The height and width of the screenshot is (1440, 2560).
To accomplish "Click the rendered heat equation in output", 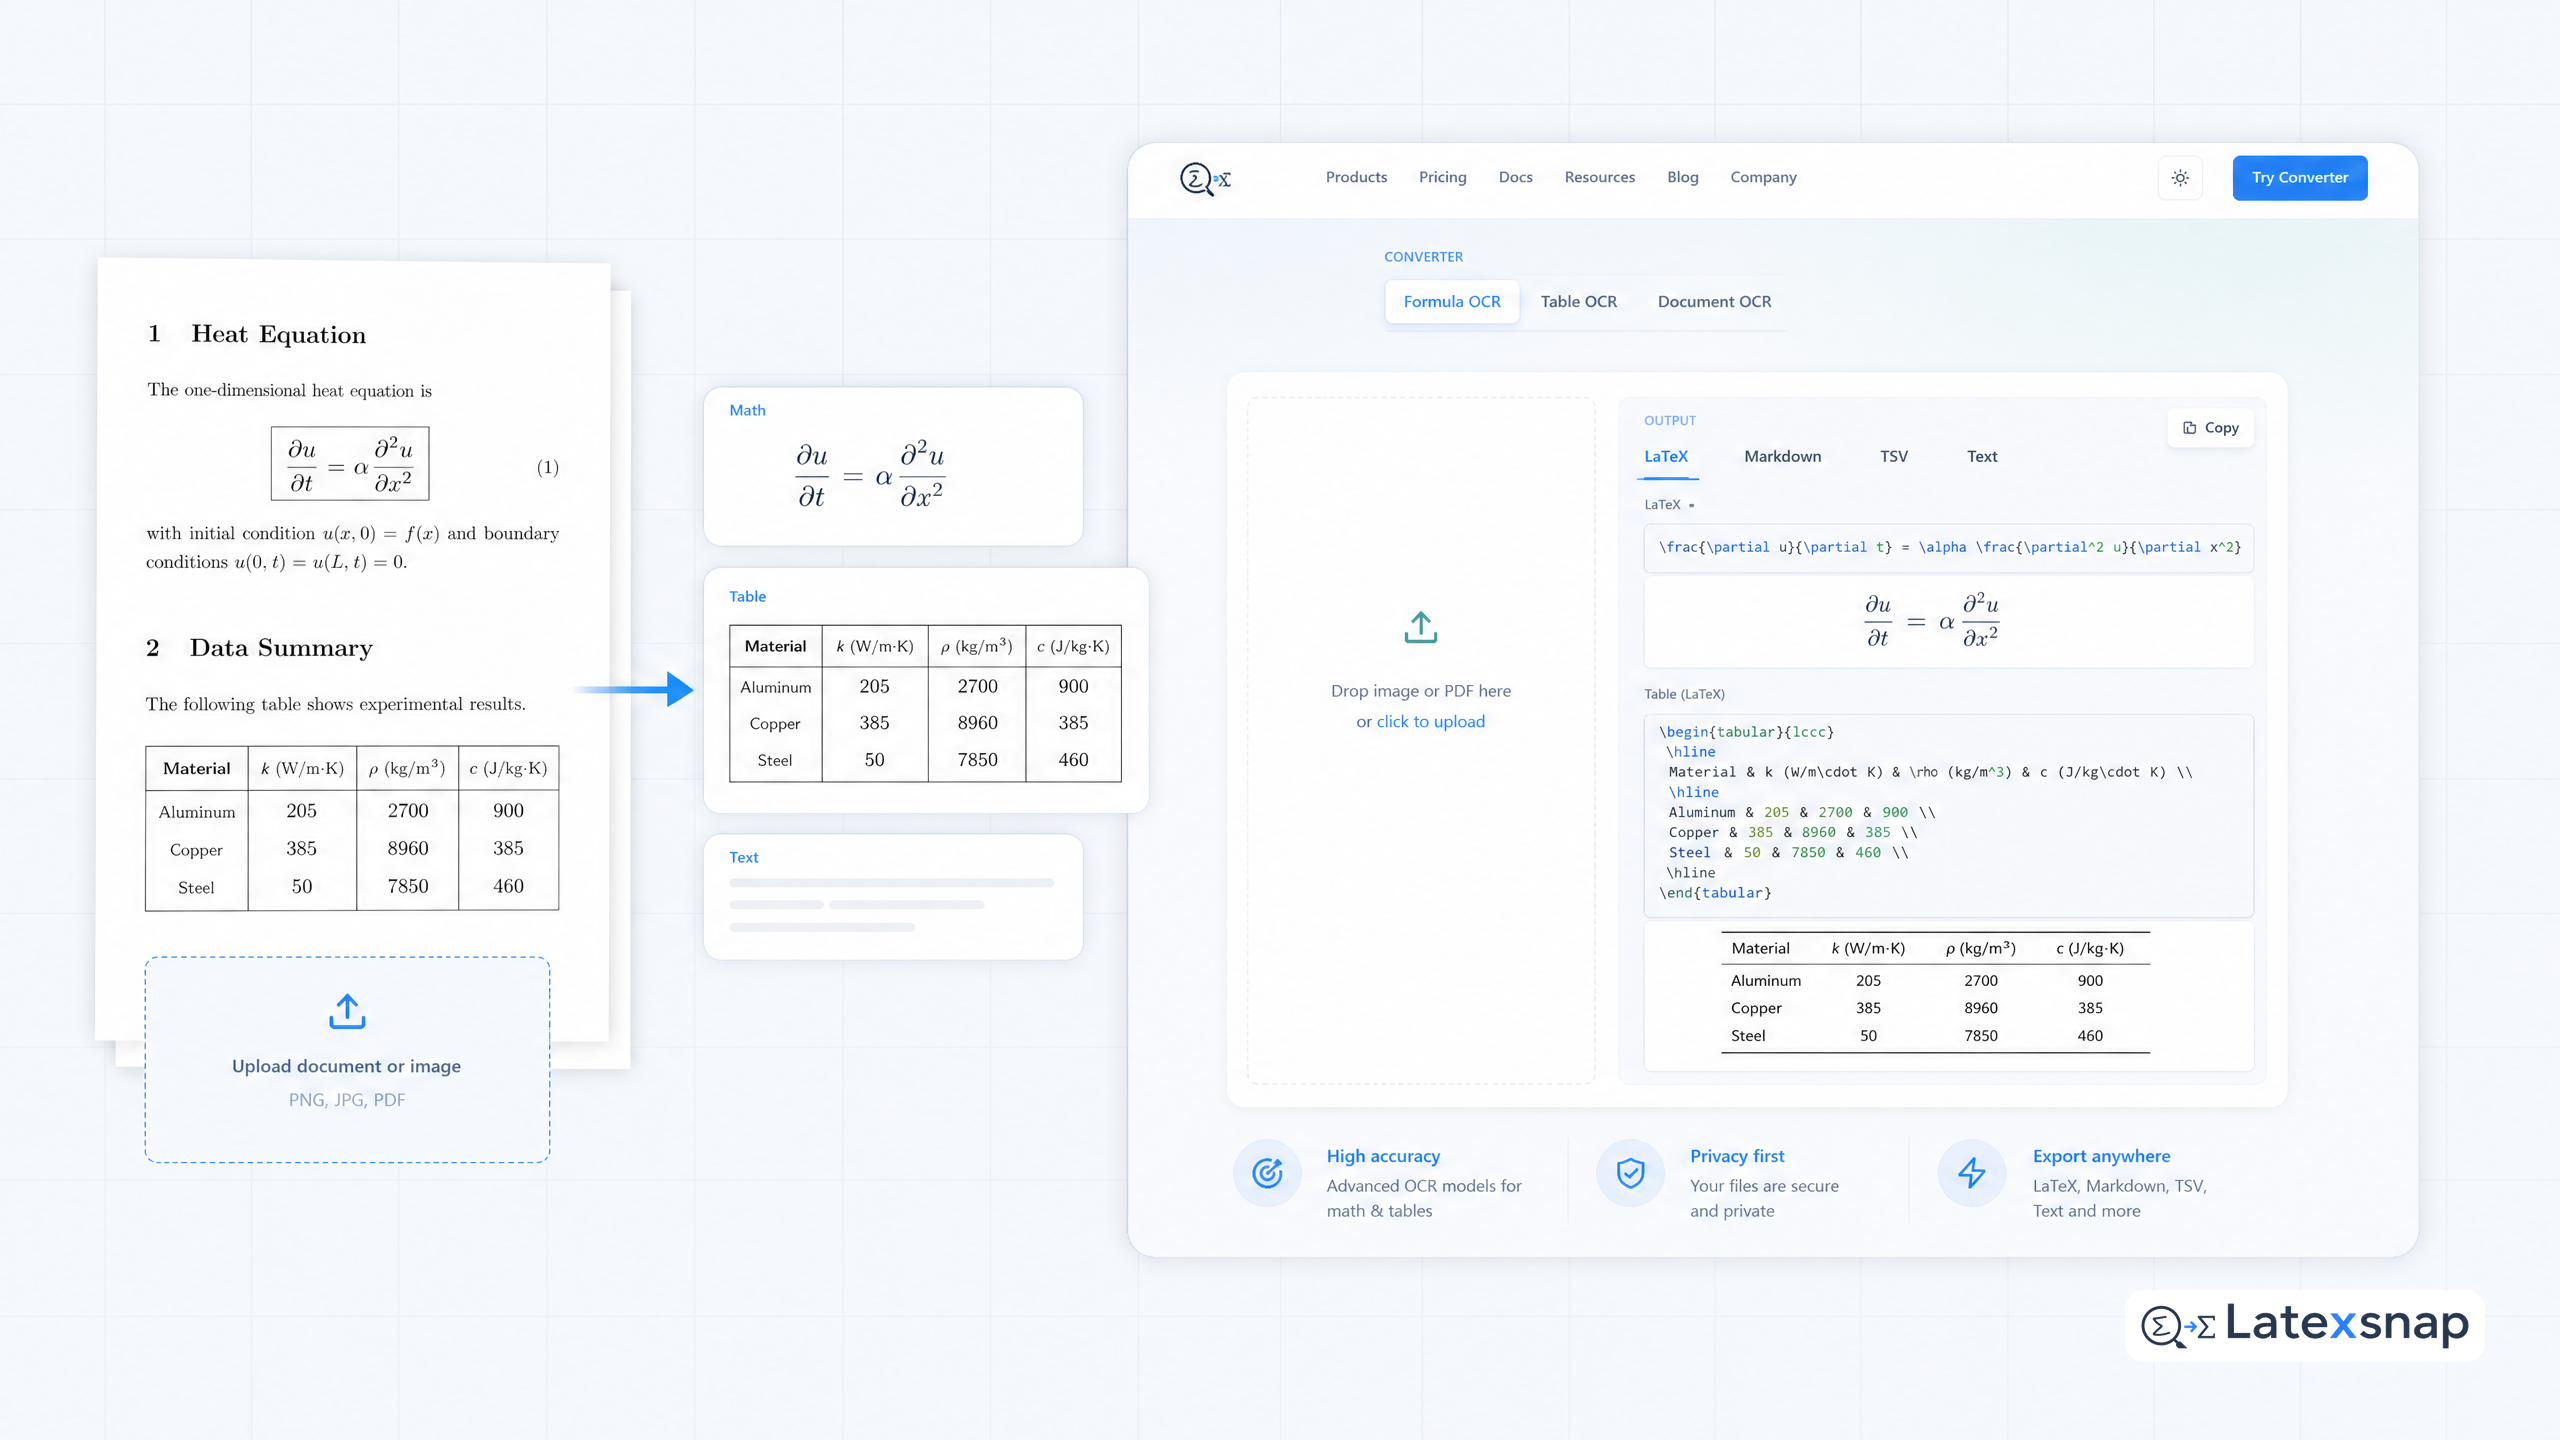I will click(x=1930, y=621).
